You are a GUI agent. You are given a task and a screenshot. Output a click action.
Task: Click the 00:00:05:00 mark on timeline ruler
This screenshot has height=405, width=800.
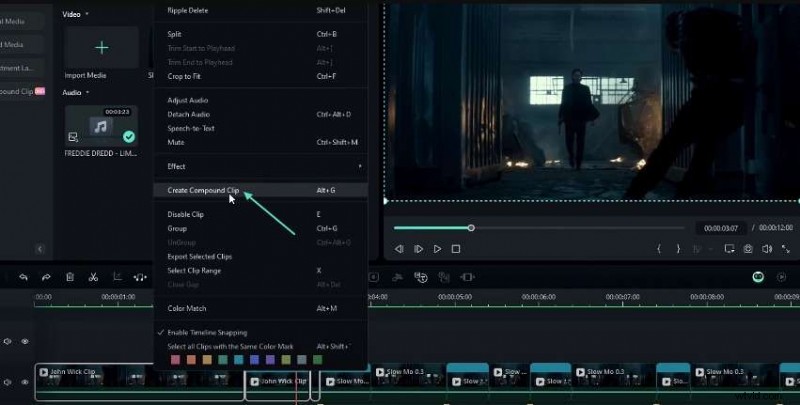455,297
